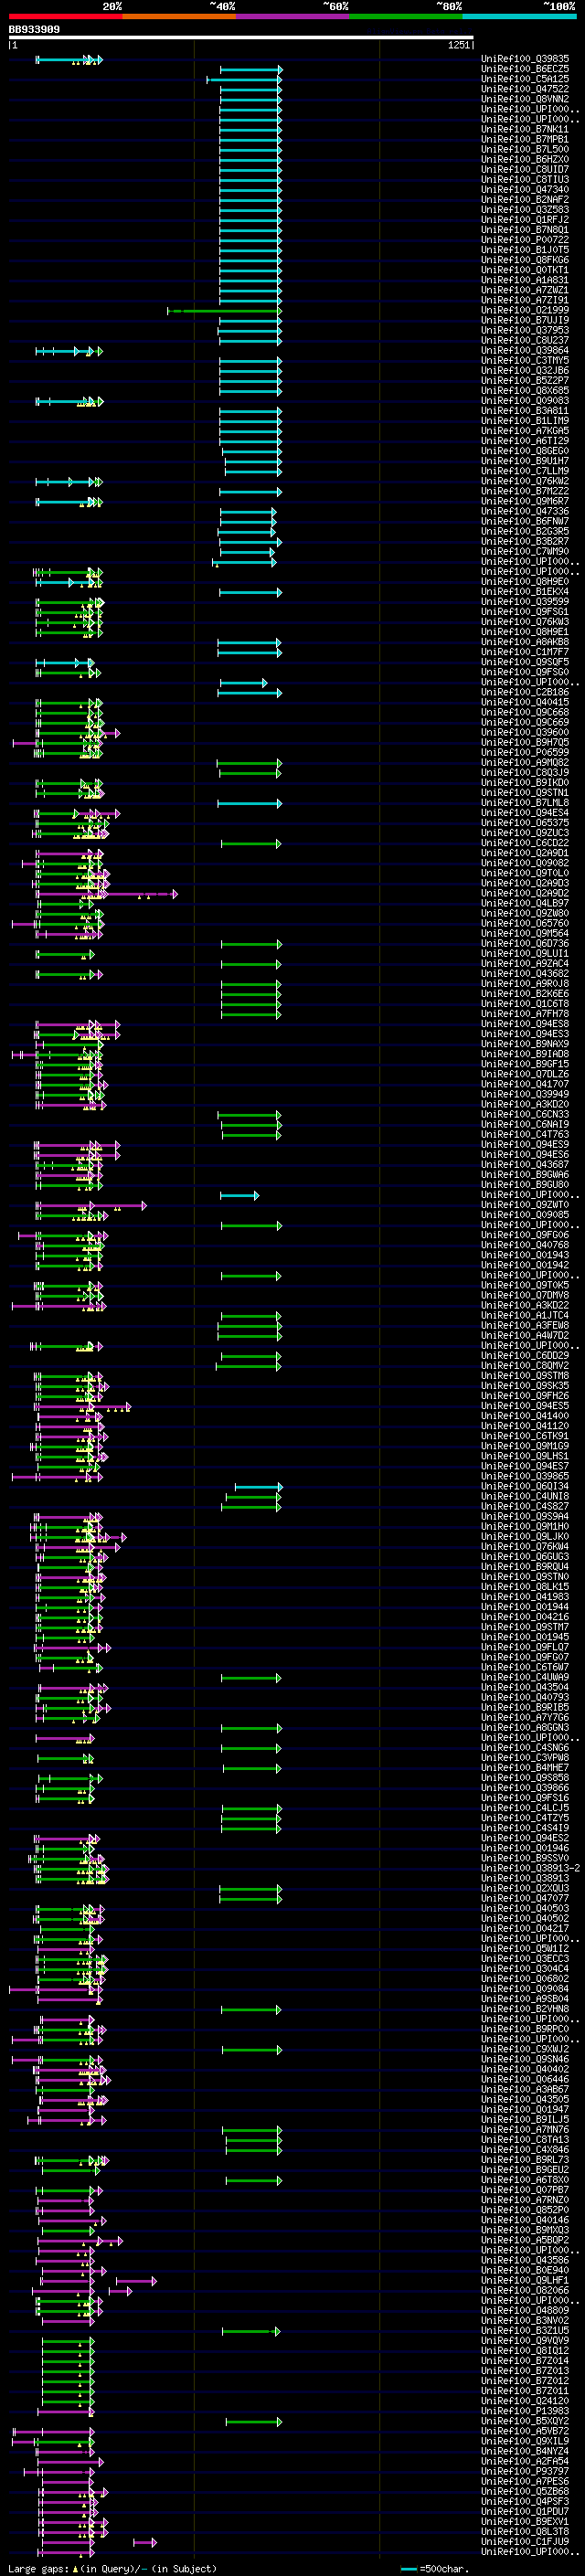
Task: Click the UniRef100_P13983 label
Action: coord(525,2411)
